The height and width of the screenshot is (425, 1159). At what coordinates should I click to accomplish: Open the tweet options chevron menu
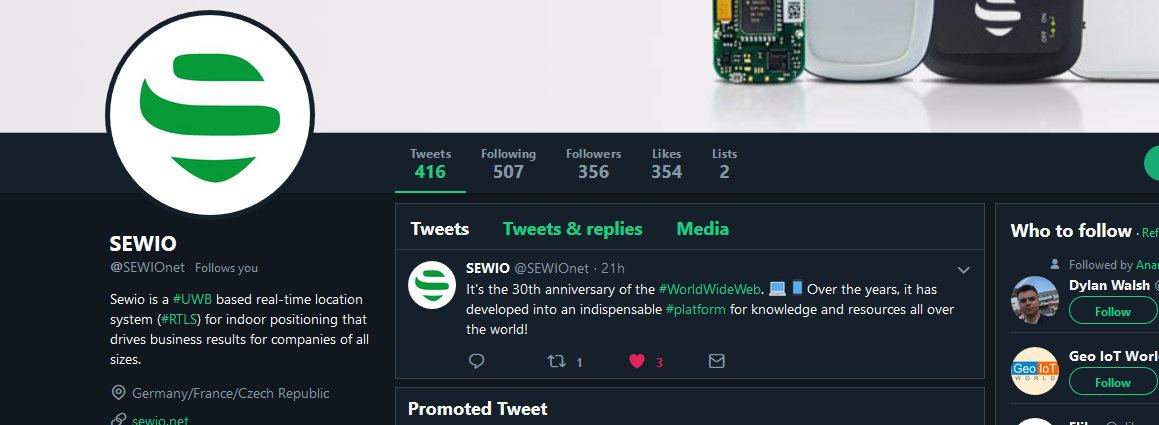pos(964,270)
